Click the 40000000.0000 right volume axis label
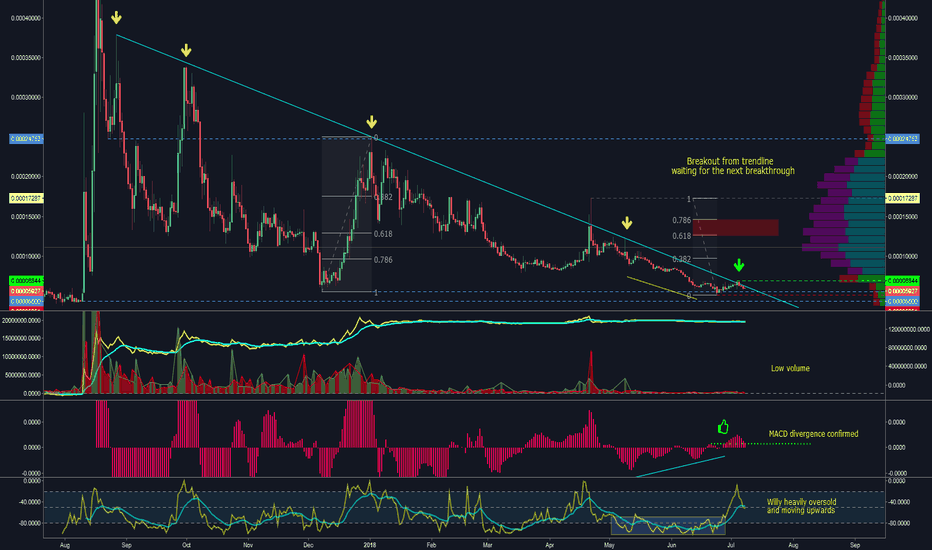Viewport: 932px width, 550px height. coord(908,367)
